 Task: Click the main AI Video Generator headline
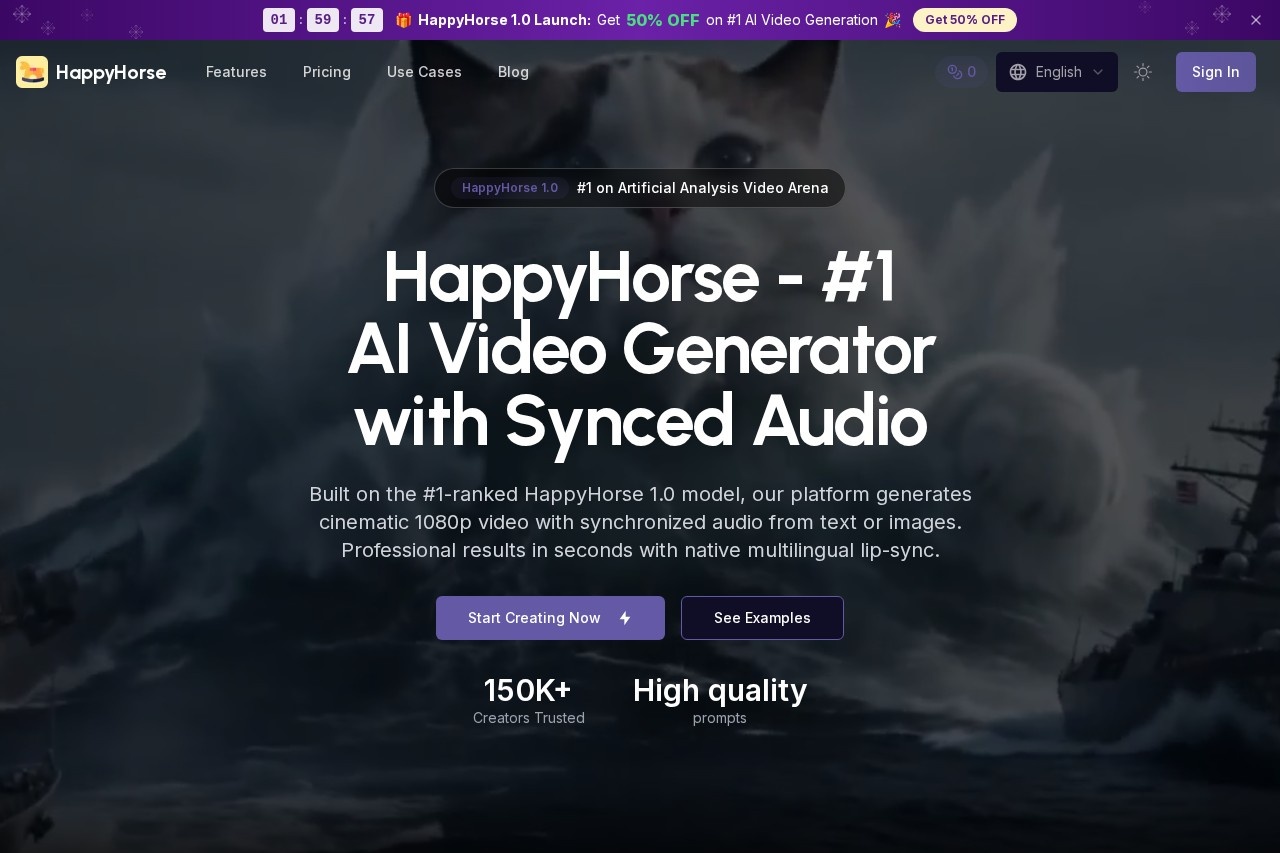pyautogui.click(x=640, y=349)
